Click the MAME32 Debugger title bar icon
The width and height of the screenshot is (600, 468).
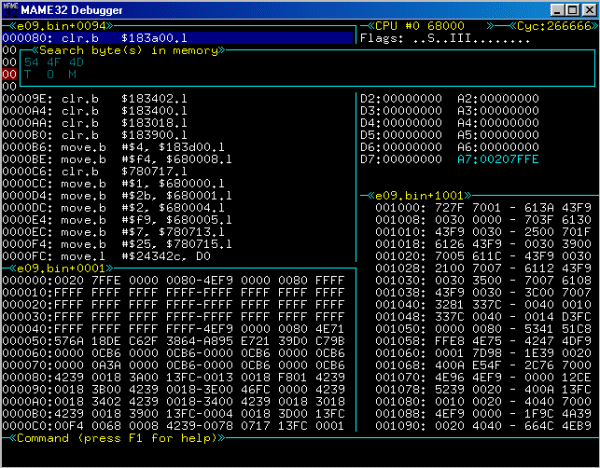tap(12, 11)
